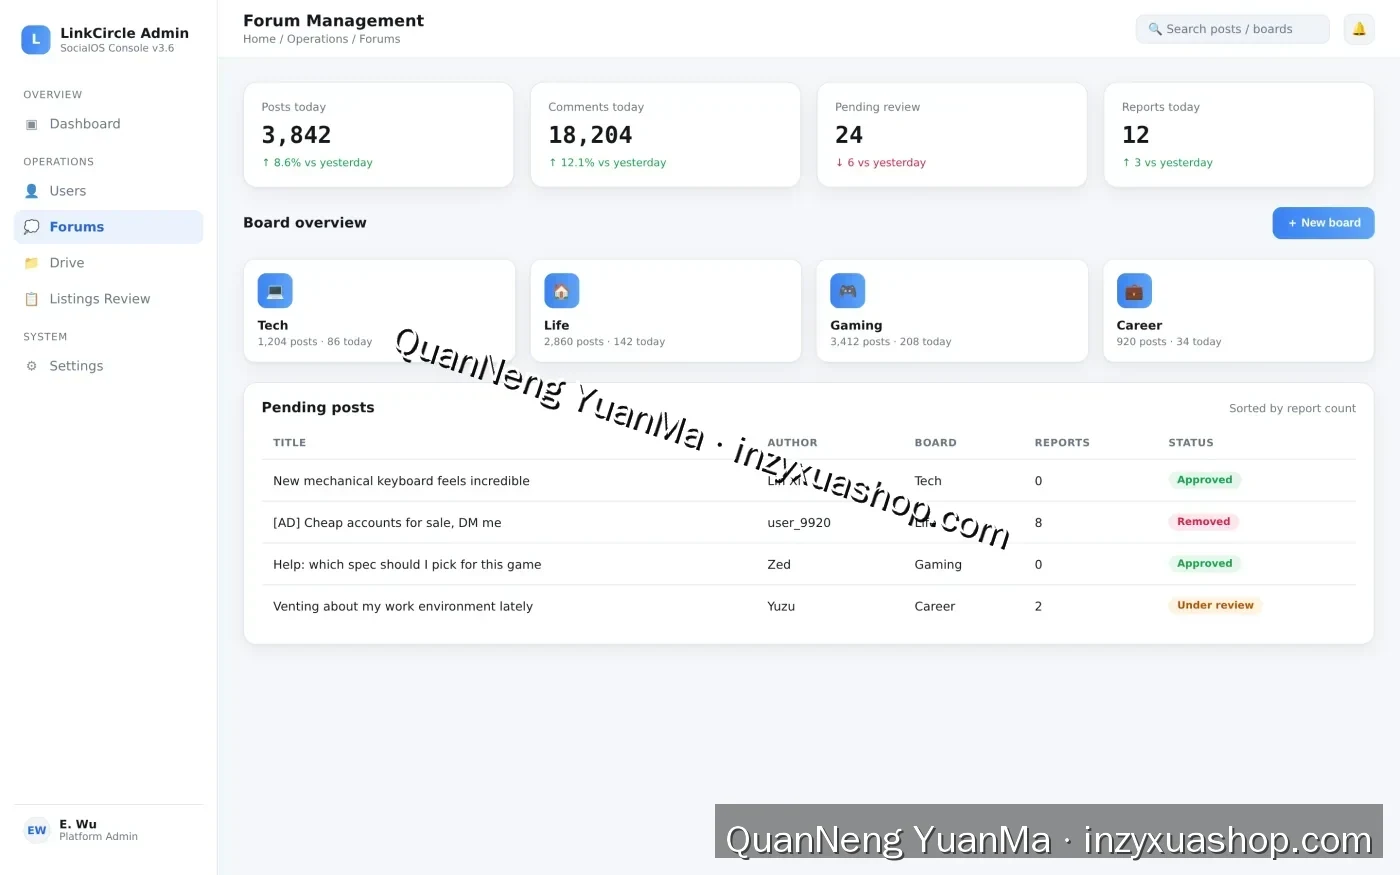
Task: Click the Life board house icon
Action: point(561,291)
